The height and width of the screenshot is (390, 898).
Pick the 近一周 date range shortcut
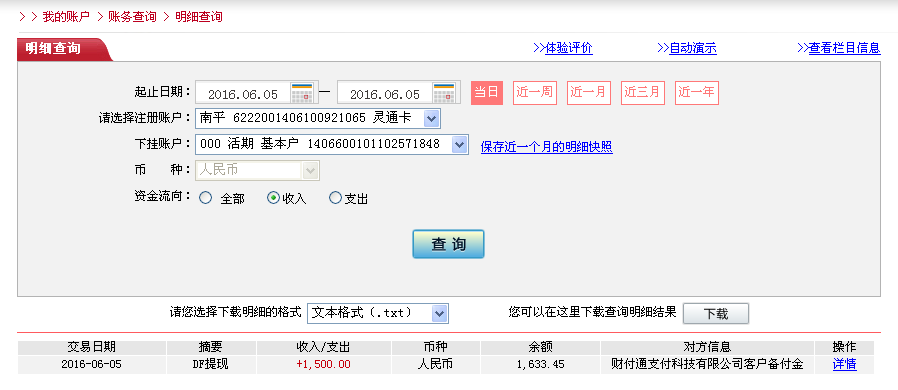pyautogui.click(x=534, y=93)
